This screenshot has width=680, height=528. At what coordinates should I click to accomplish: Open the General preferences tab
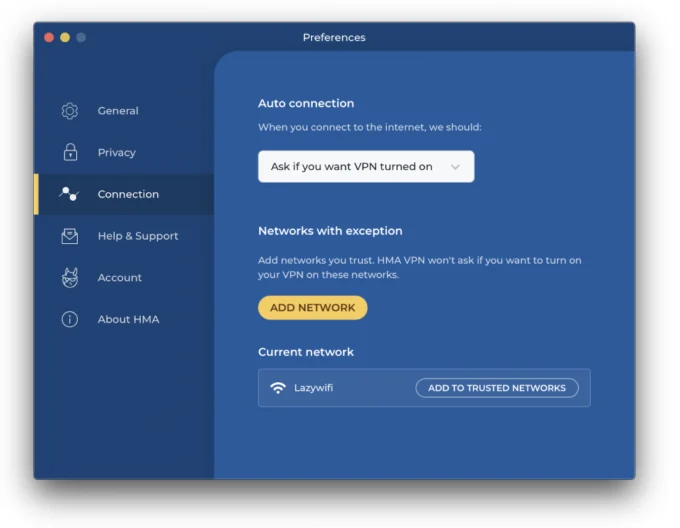(x=124, y=111)
